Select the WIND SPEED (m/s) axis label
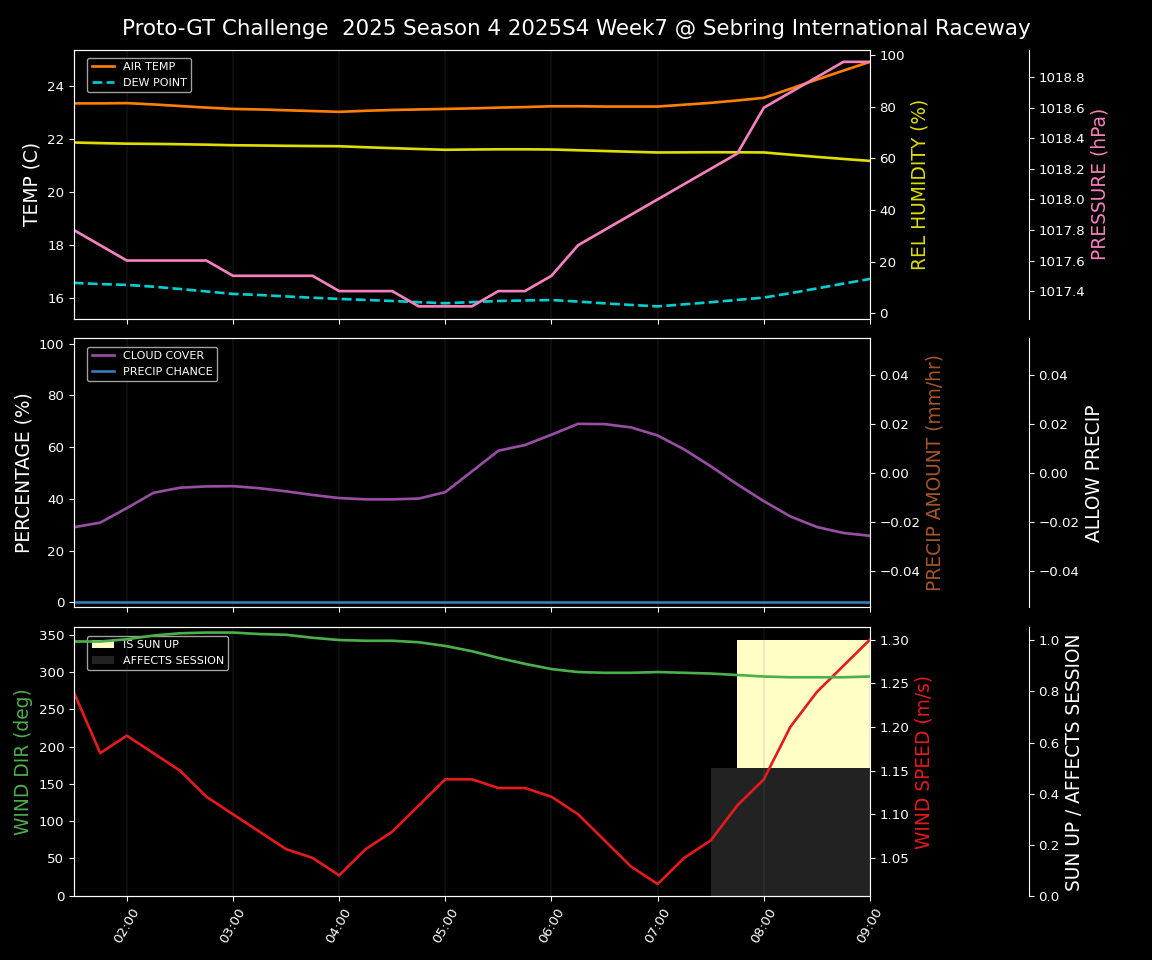Image resolution: width=1152 pixels, height=960 pixels. coord(923,762)
